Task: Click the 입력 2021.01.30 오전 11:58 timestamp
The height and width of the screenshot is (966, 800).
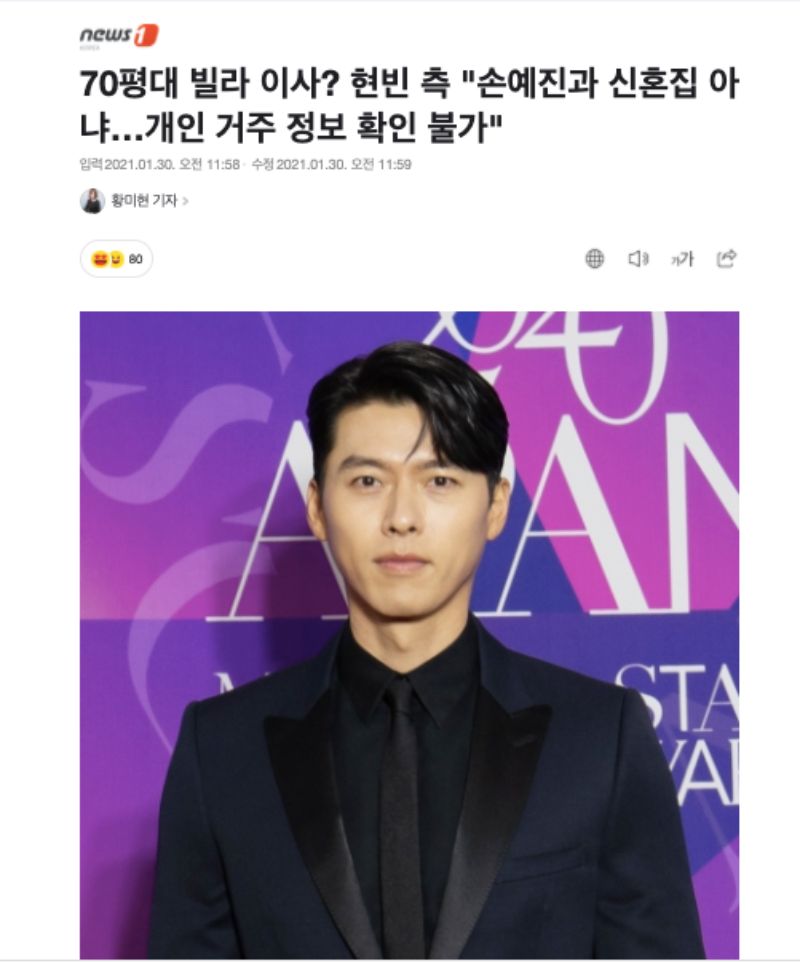Action: (x=160, y=164)
